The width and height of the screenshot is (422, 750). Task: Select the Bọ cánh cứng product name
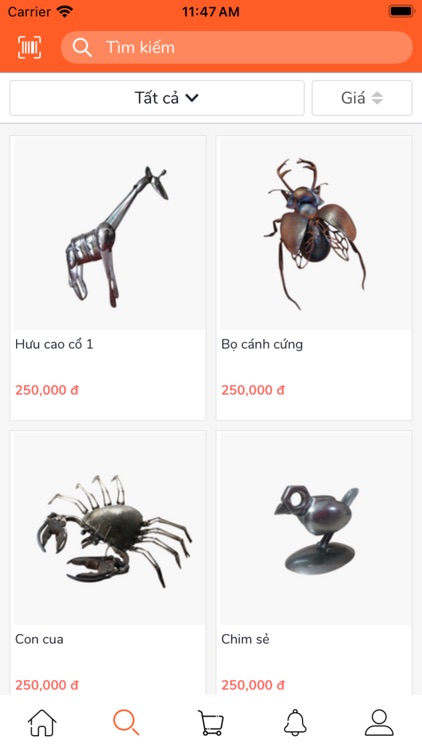click(262, 344)
